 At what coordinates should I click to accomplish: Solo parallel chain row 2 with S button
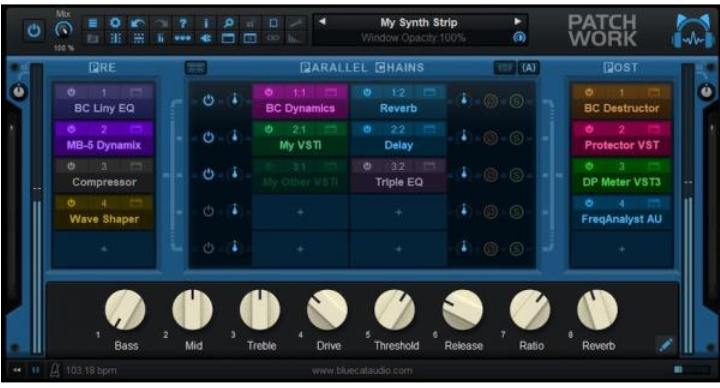[517, 137]
